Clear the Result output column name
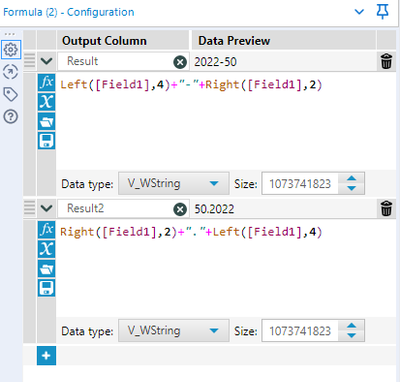This screenshot has height=382, width=400. [180, 62]
